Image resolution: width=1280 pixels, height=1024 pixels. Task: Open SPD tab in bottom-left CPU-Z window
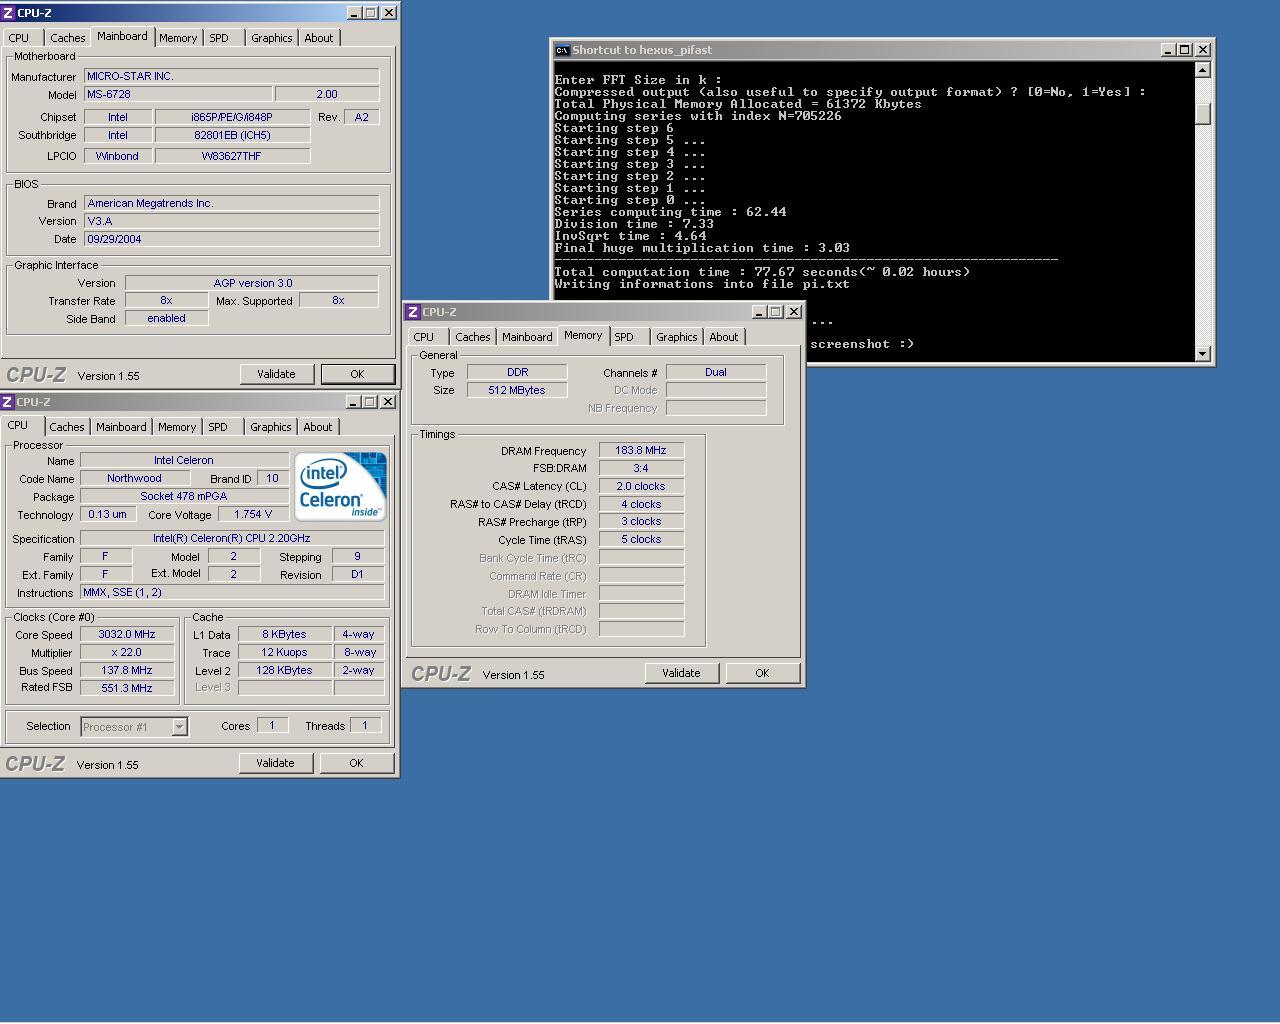(x=218, y=427)
